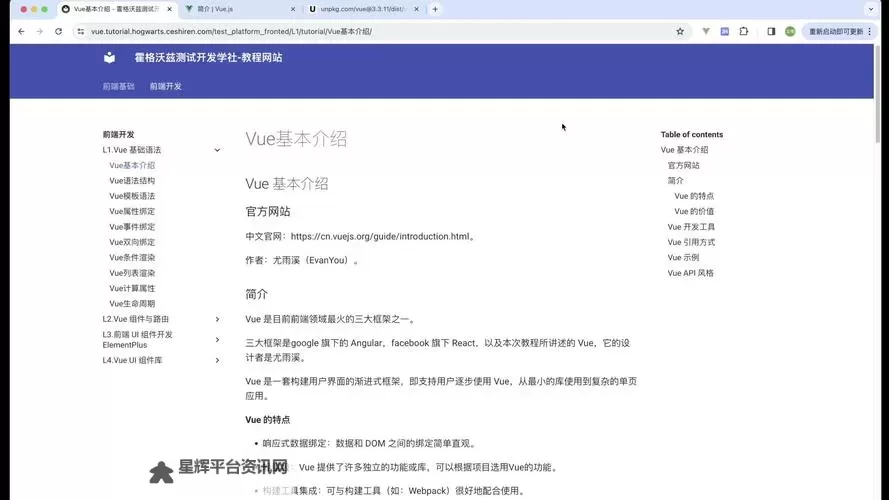Click the 官方网站 section heading
889x500 pixels.
(x=268, y=211)
